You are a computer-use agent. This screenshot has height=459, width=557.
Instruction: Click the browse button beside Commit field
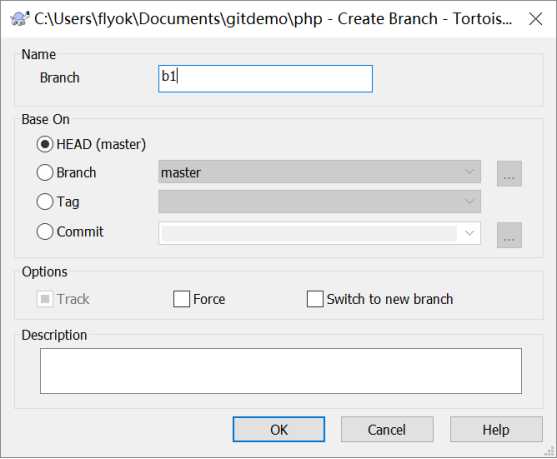pyautogui.click(x=509, y=235)
